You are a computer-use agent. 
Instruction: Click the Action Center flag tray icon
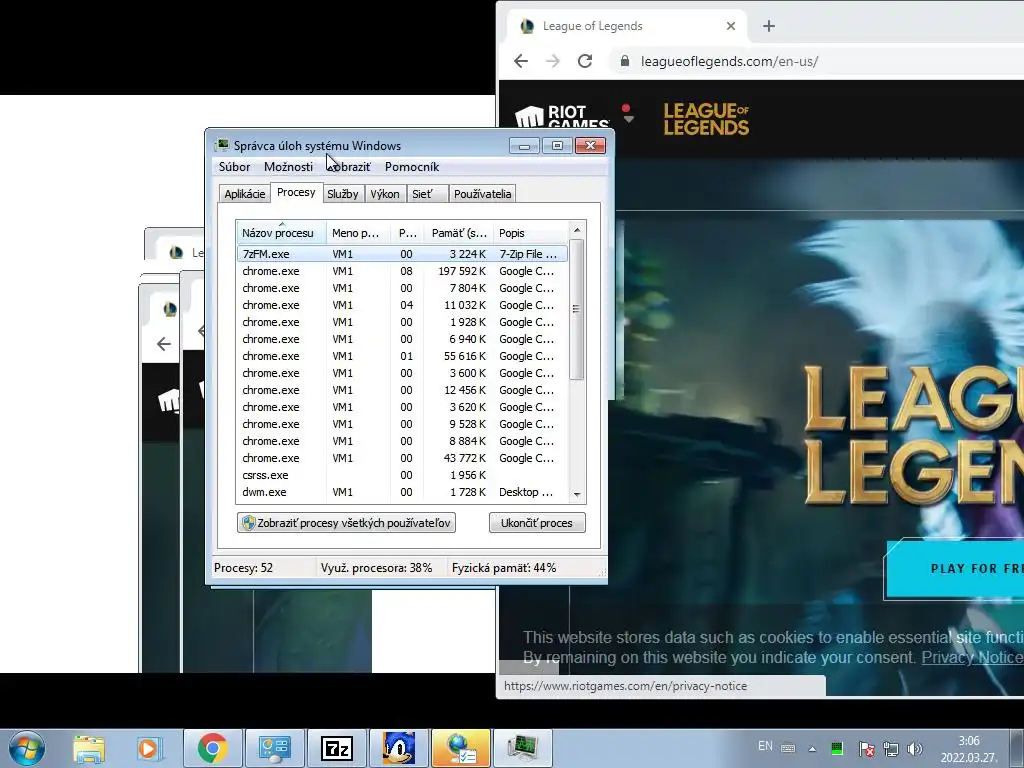tap(867, 749)
